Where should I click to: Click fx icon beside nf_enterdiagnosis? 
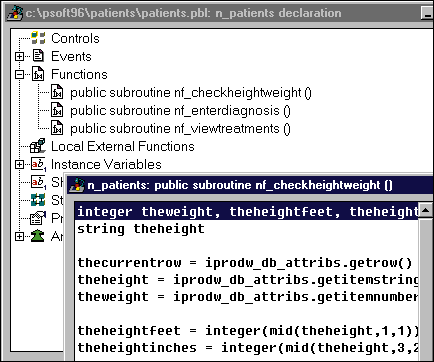57,110
